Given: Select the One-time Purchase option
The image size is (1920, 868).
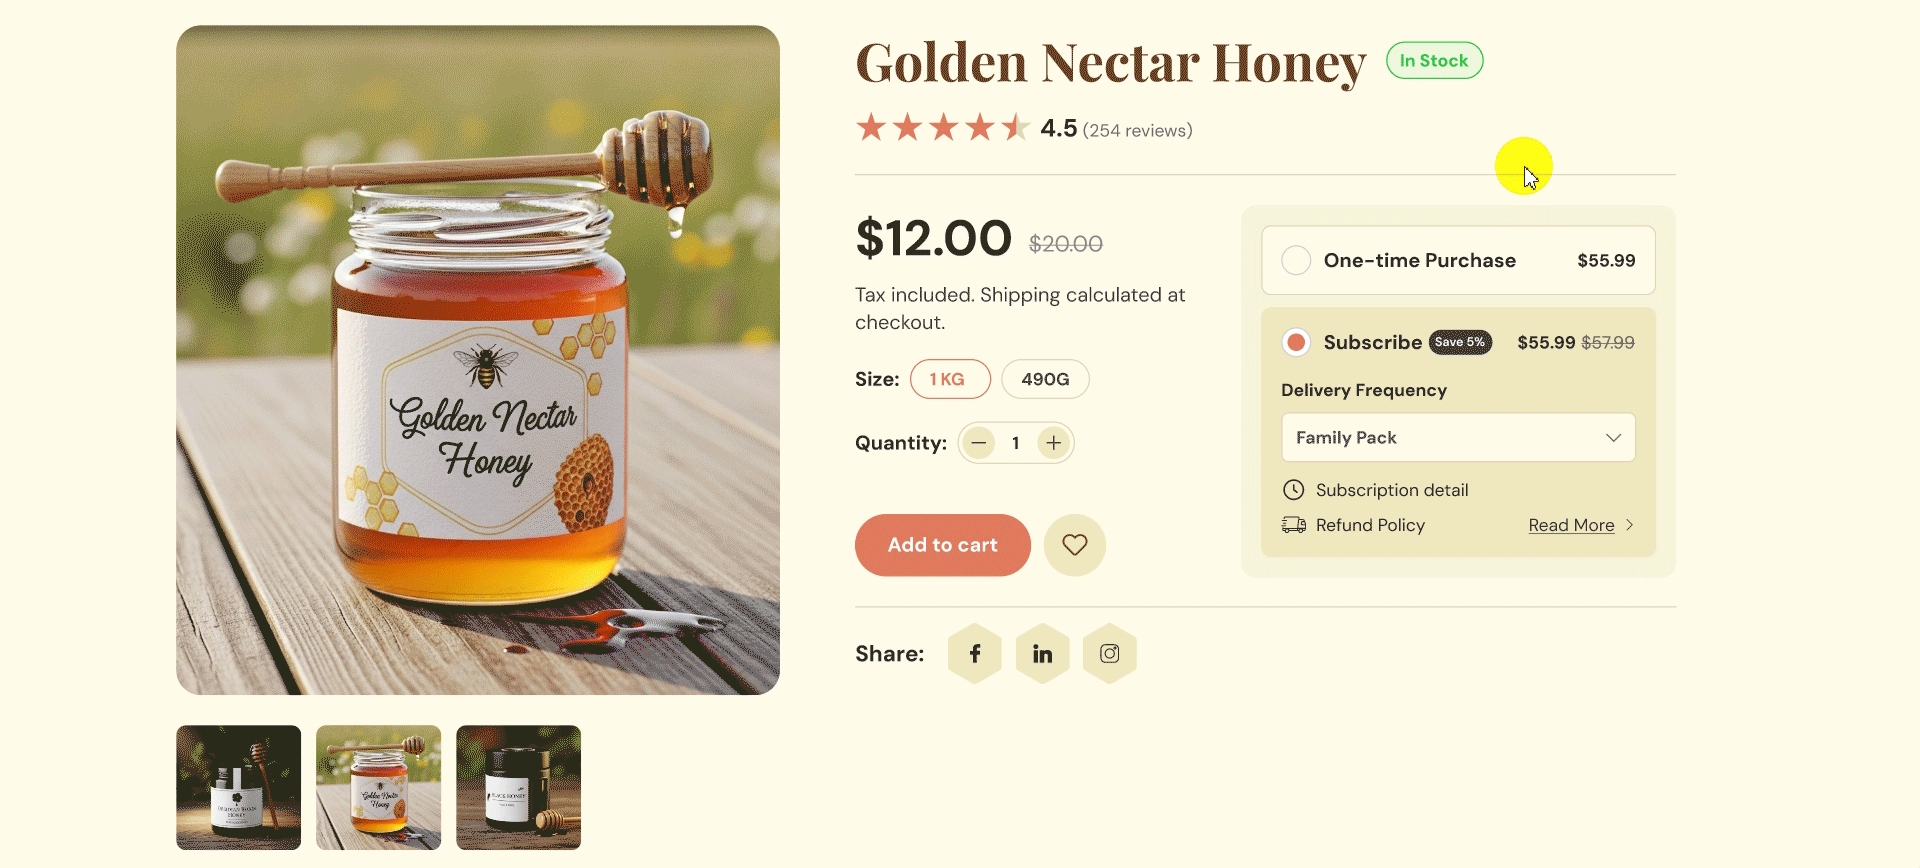Looking at the screenshot, I should 1296,260.
